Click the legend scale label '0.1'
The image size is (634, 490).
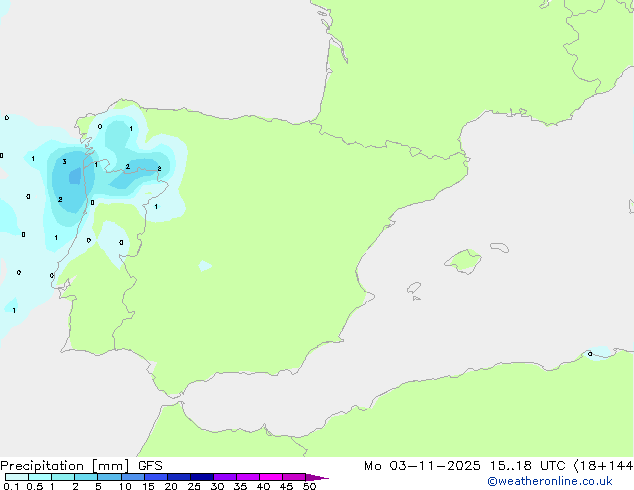click(x=11, y=486)
